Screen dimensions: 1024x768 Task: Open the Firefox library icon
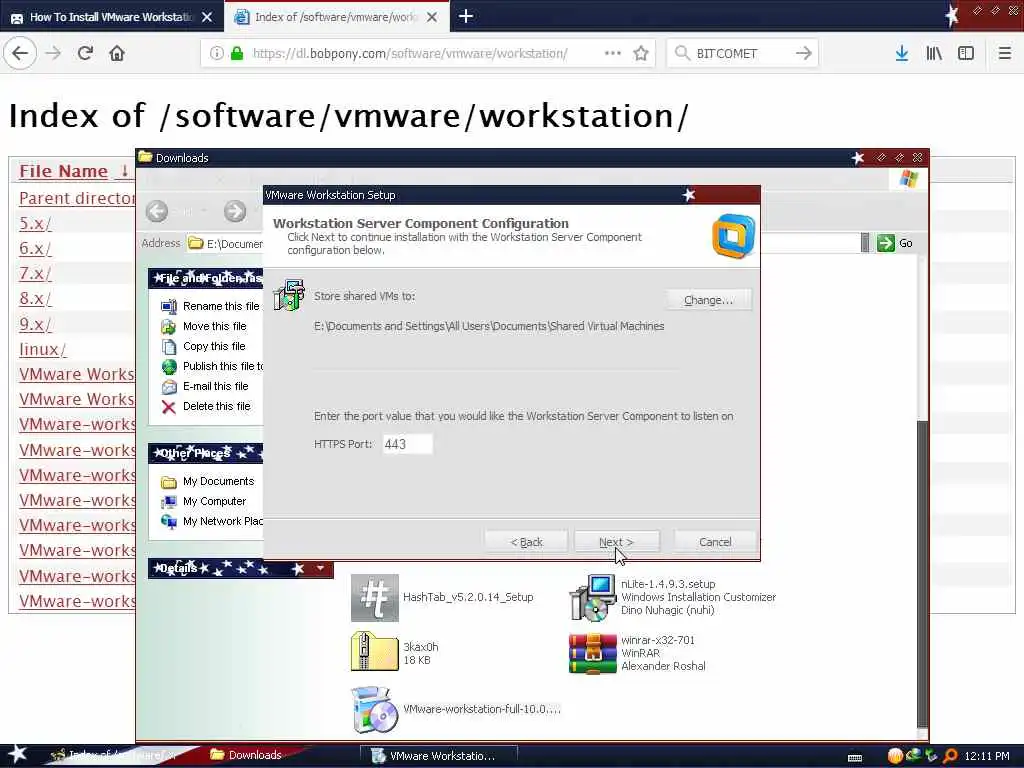pyautogui.click(x=934, y=53)
